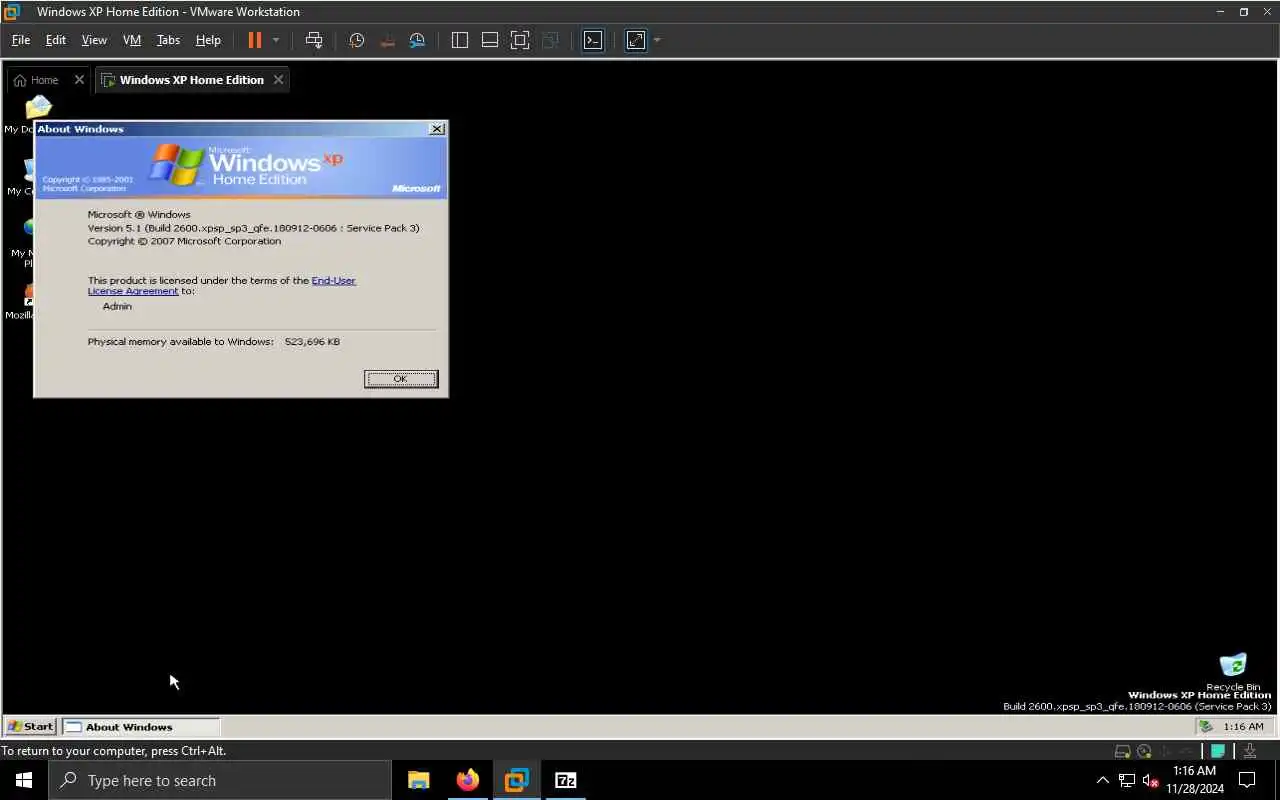Pause the virtual machine with the orange pause icon
The width and height of the screenshot is (1280, 800).
click(x=254, y=40)
